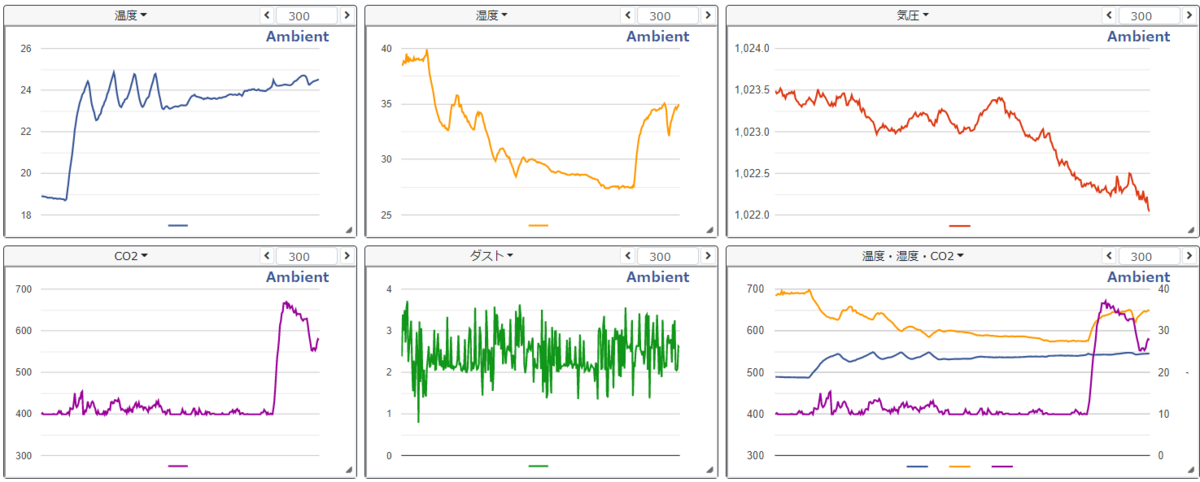Click the Ambient link in ダスト chart

tap(658, 277)
